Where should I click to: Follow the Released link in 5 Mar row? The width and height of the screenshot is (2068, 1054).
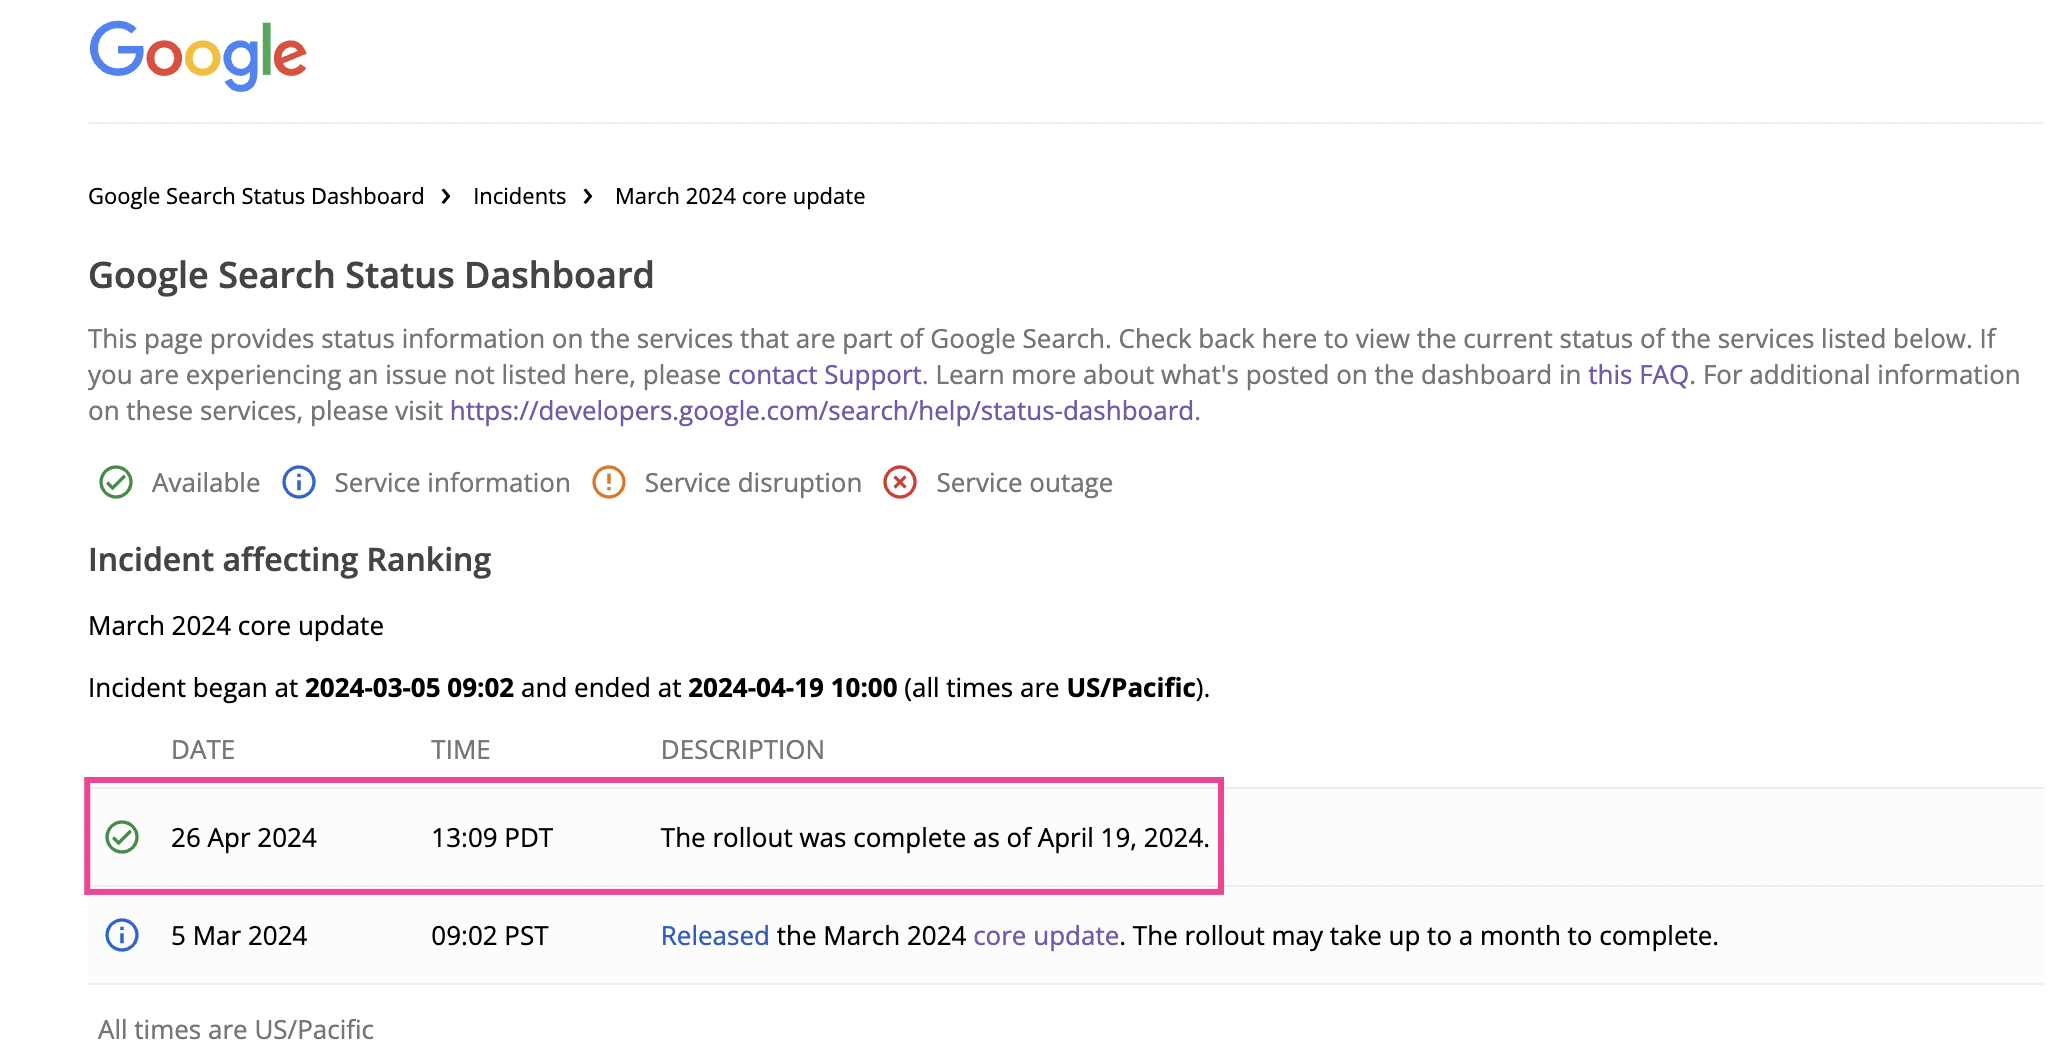click(715, 935)
